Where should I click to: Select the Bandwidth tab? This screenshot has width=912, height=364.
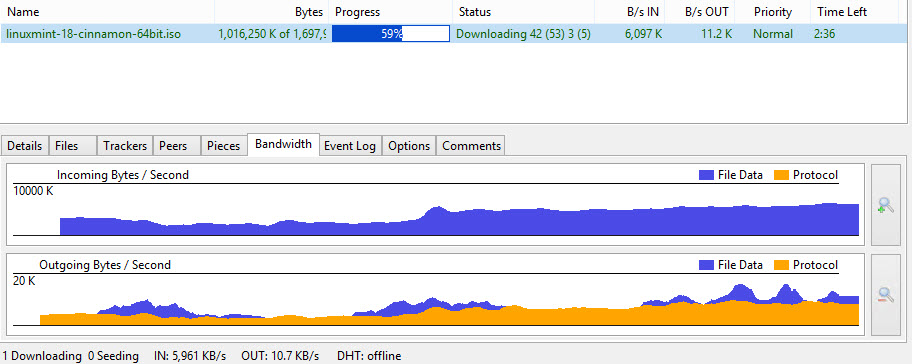283,144
